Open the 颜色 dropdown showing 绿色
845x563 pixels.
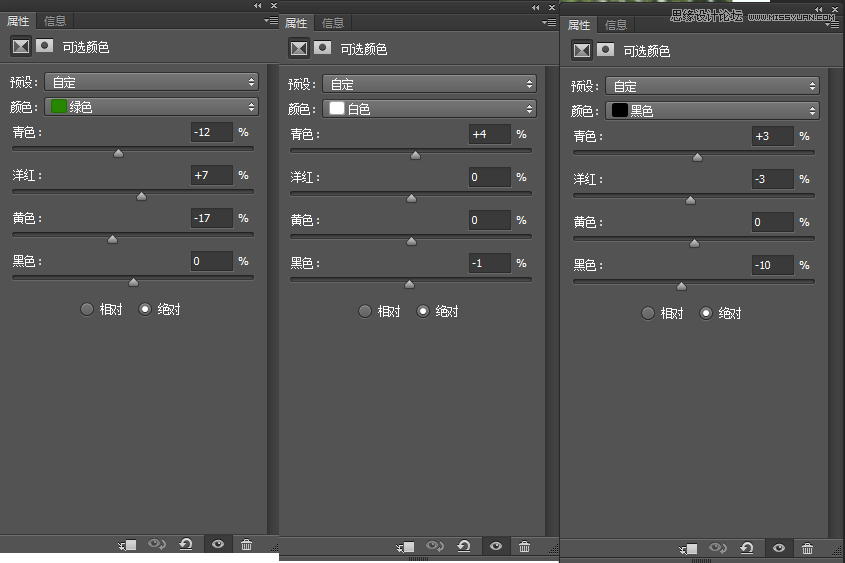[151, 106]
